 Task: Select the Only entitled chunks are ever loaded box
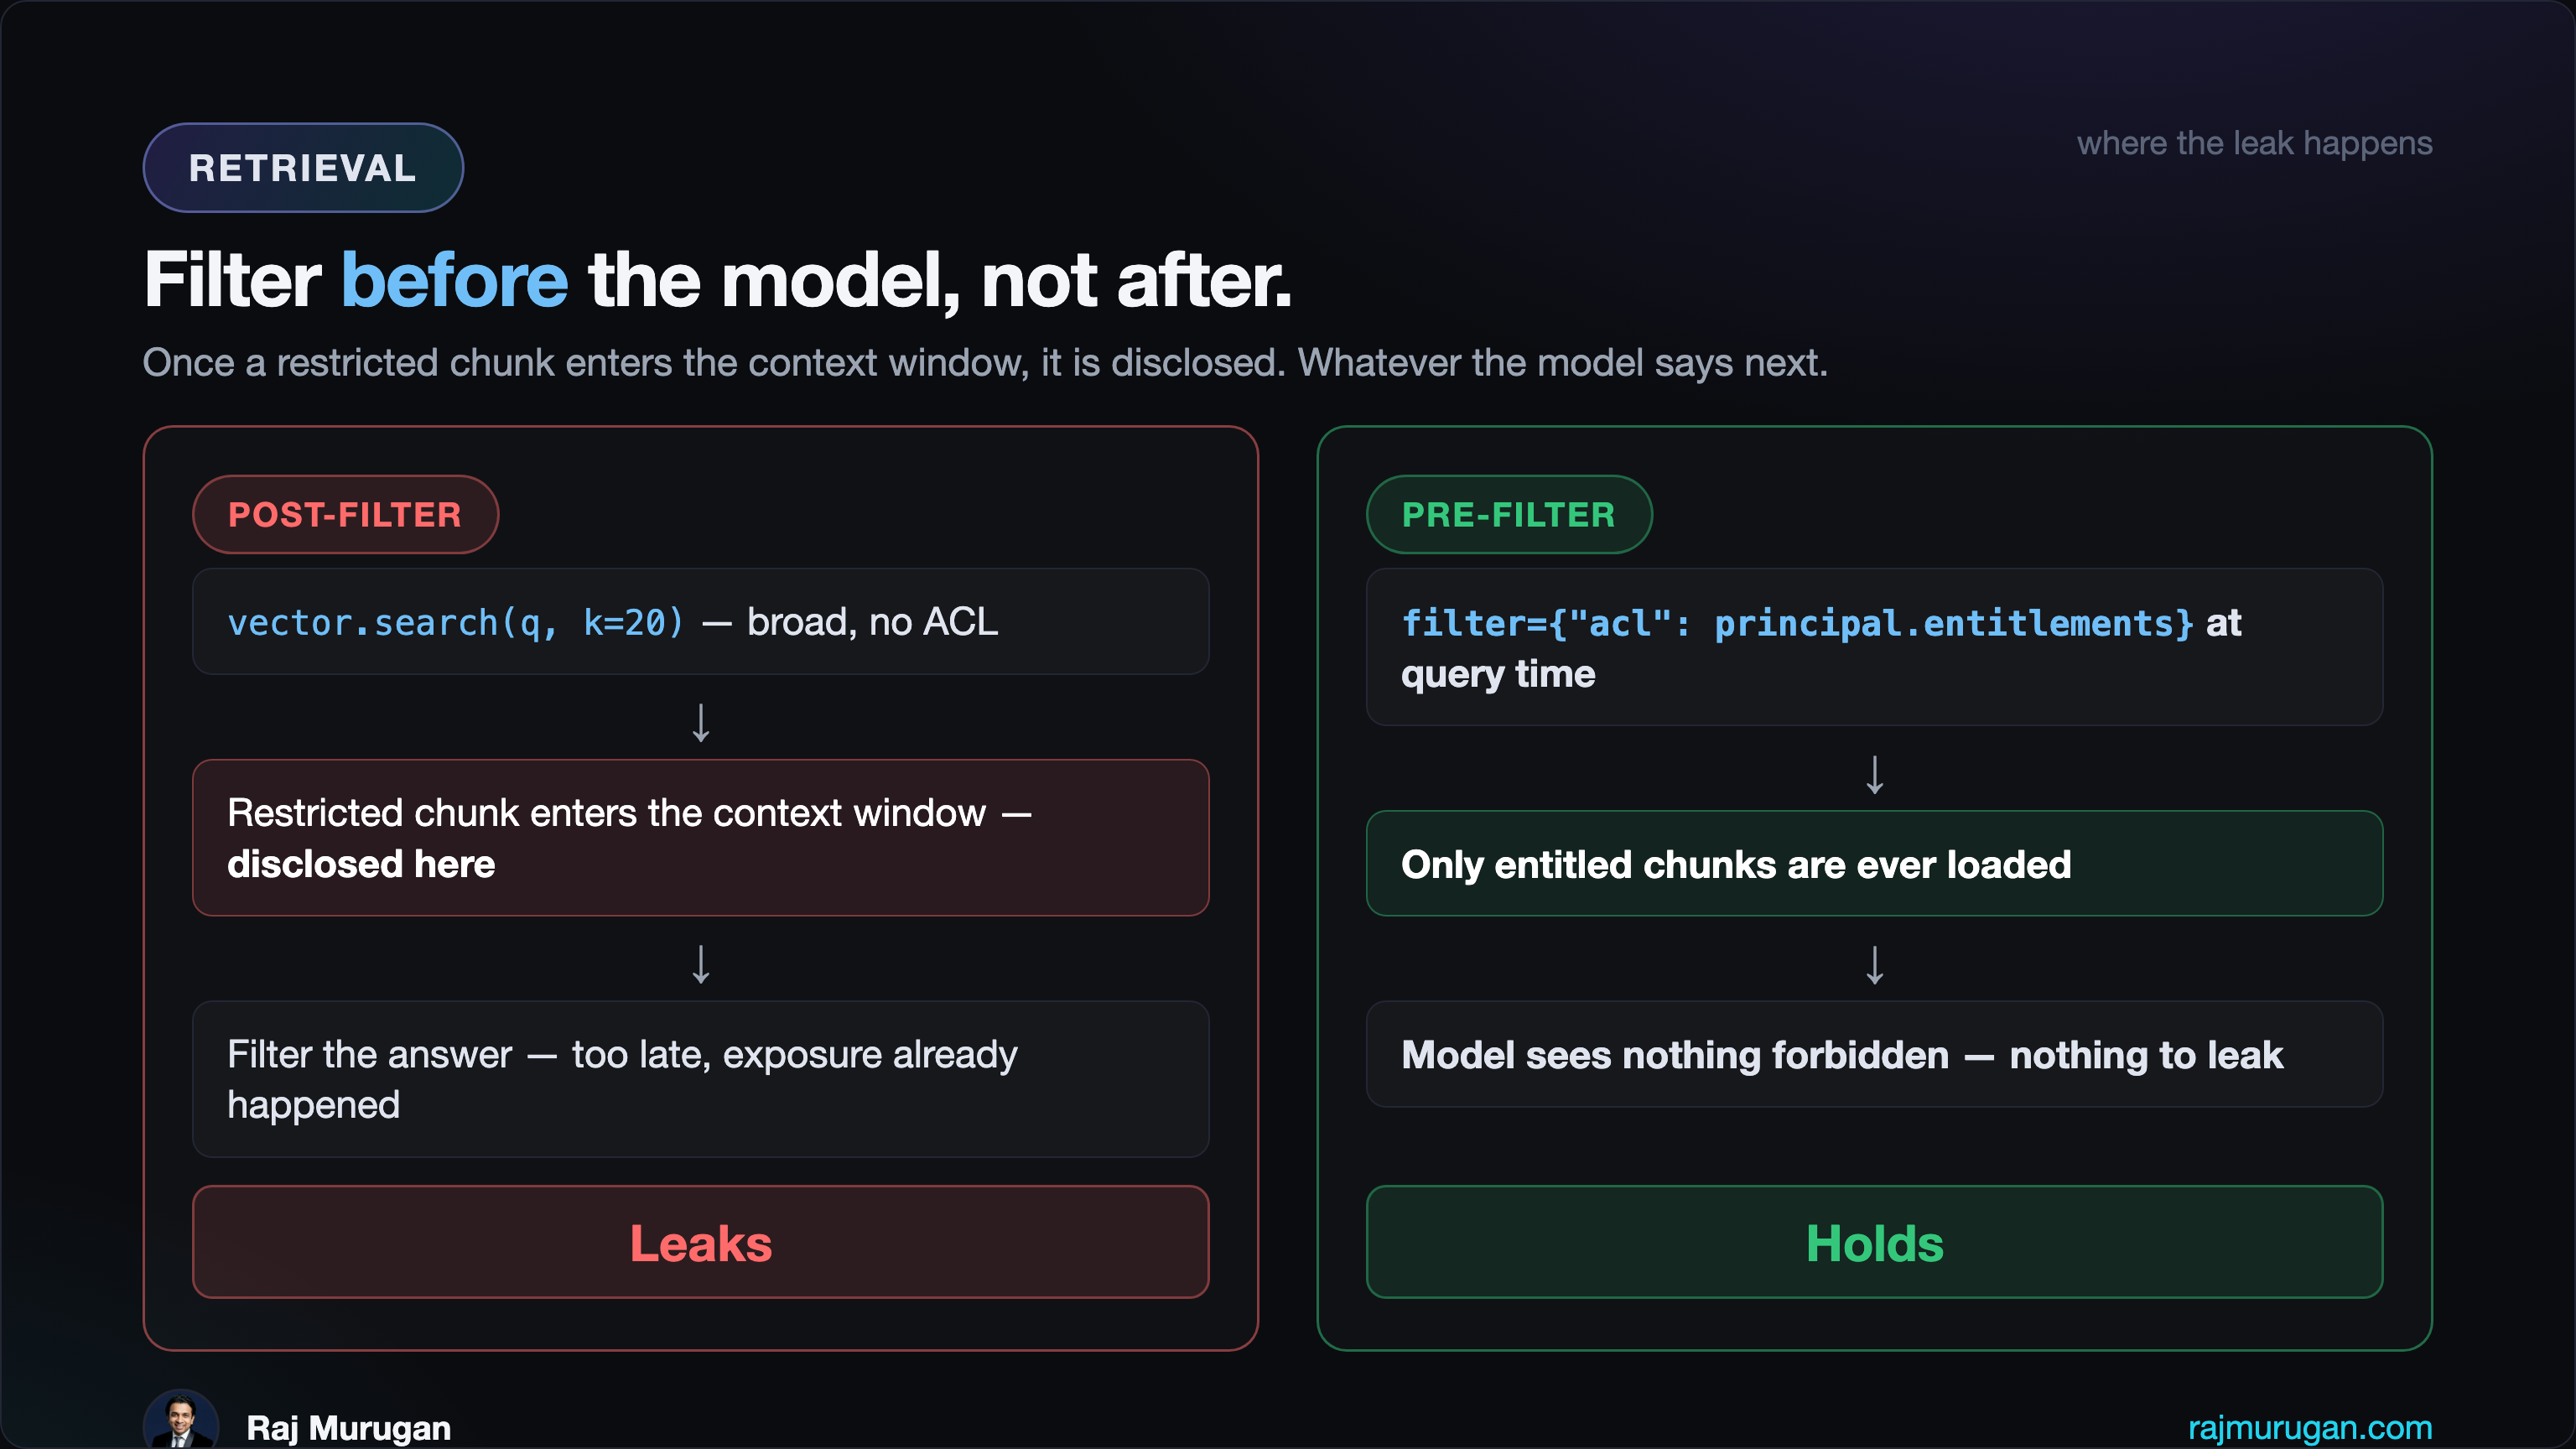(x=1874, y=863)
